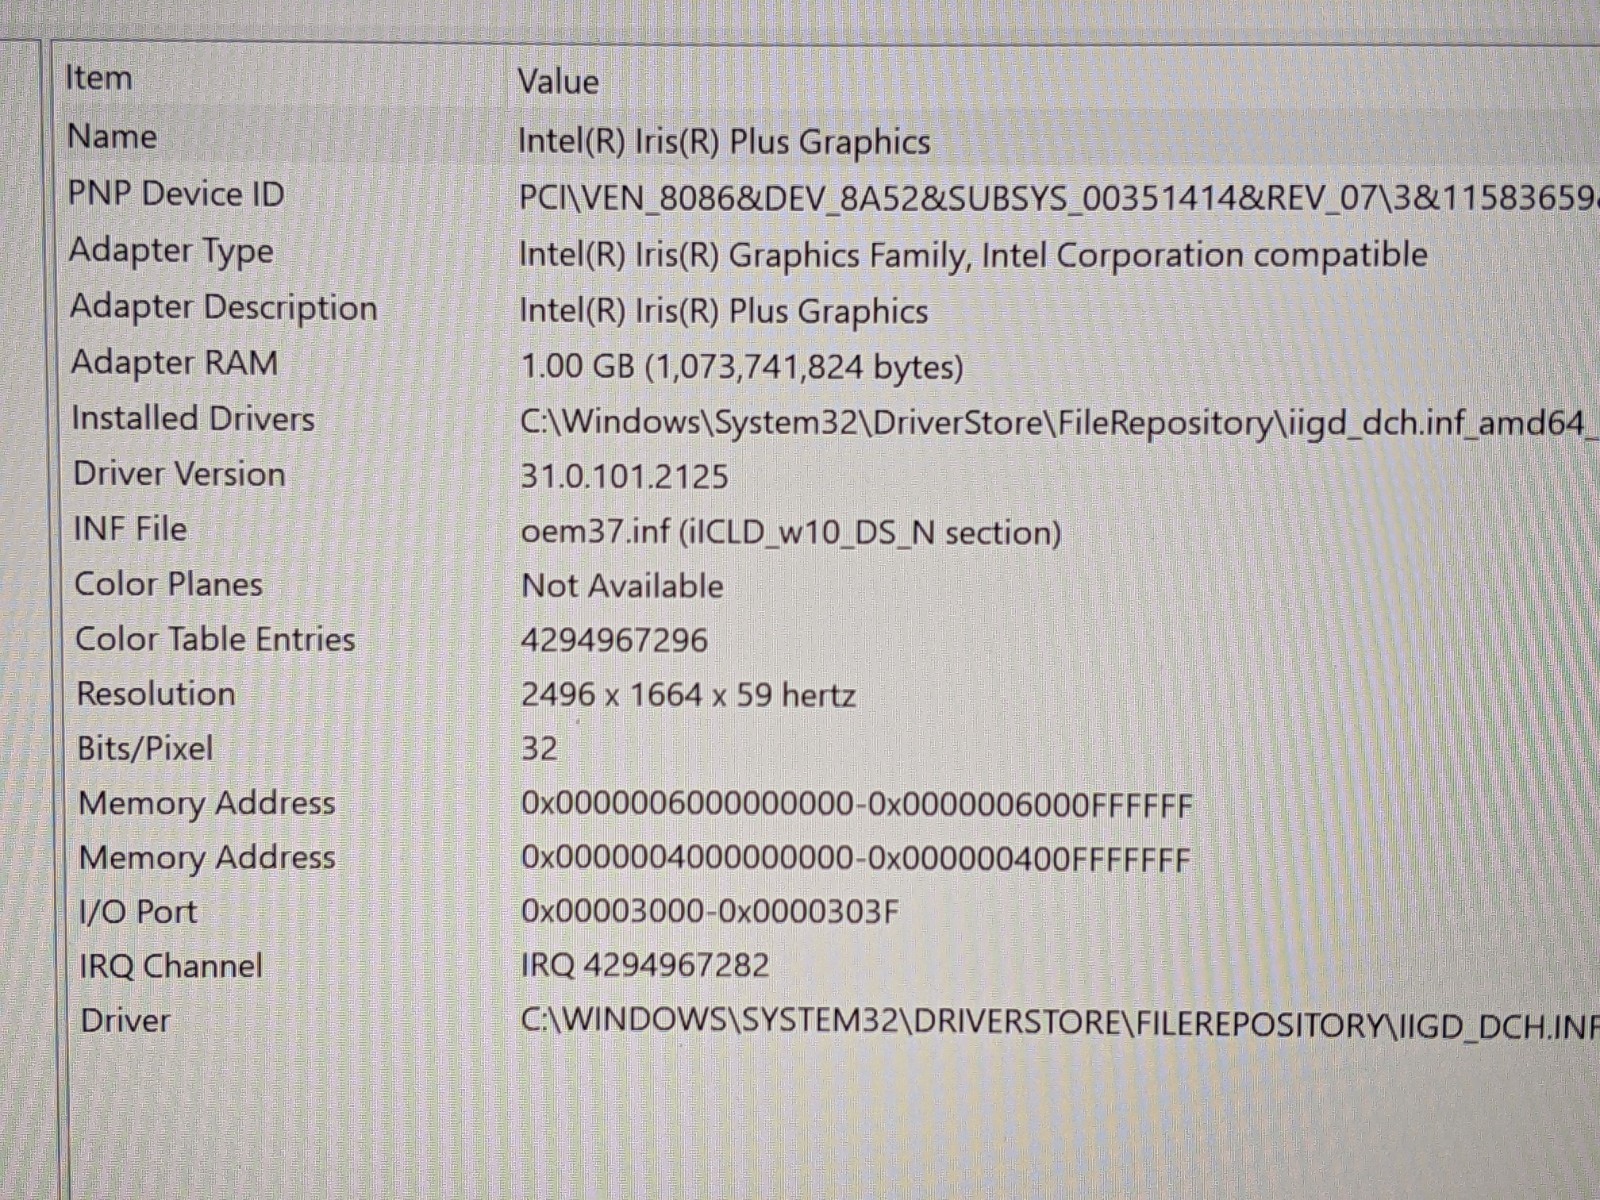Click the iigd_dch.inf_amd64 driver path
1600x1200 pixels.
tap(1059, 423)
